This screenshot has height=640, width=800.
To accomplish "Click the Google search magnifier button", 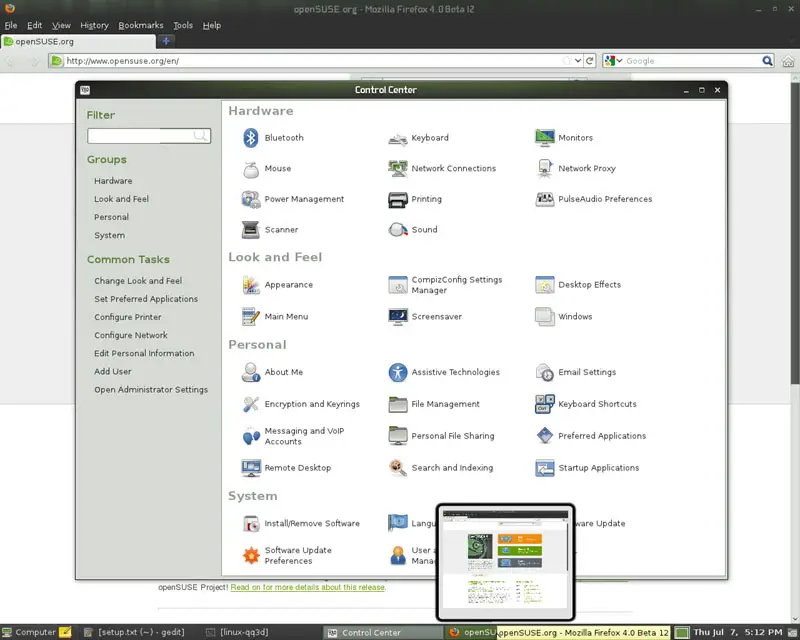I will [767, 61].
